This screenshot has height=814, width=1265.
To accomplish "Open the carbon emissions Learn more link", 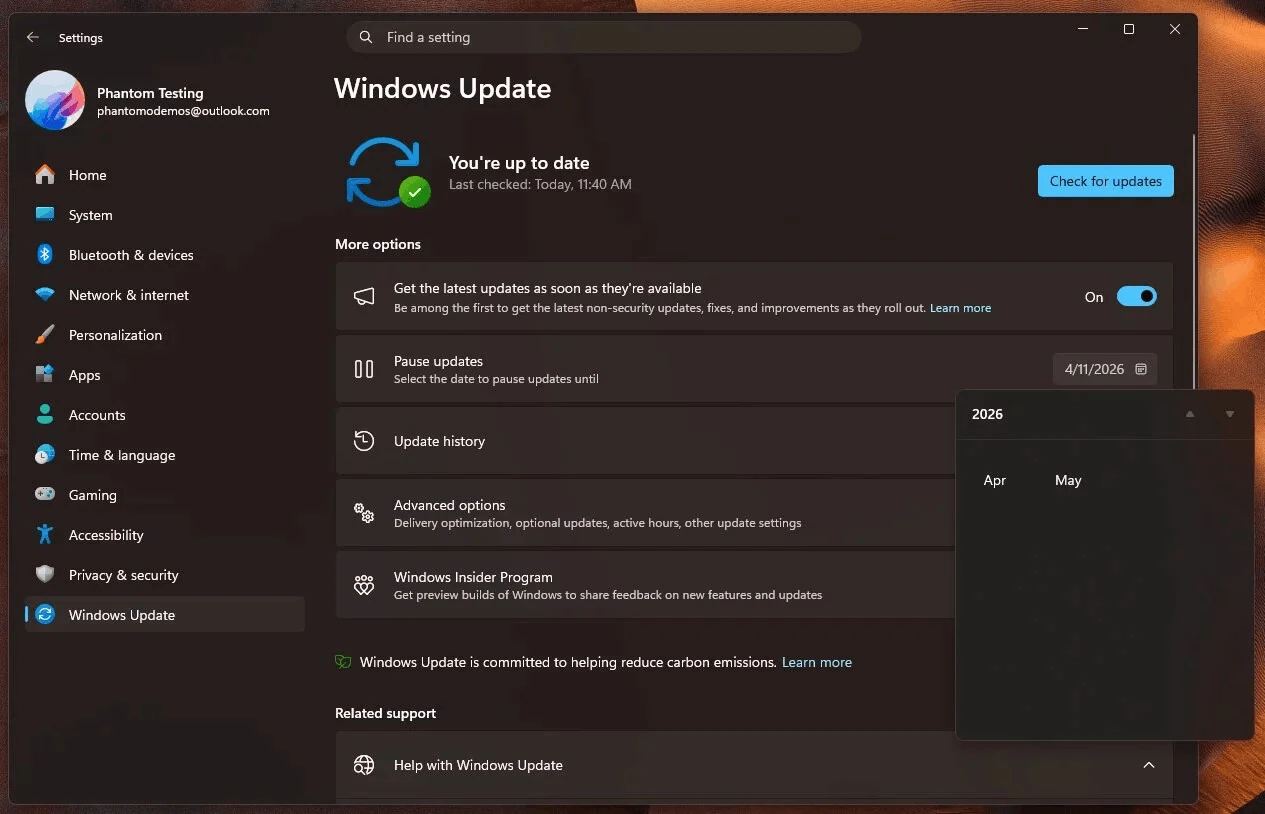I will pyautogui.click(x=816, y=662).
